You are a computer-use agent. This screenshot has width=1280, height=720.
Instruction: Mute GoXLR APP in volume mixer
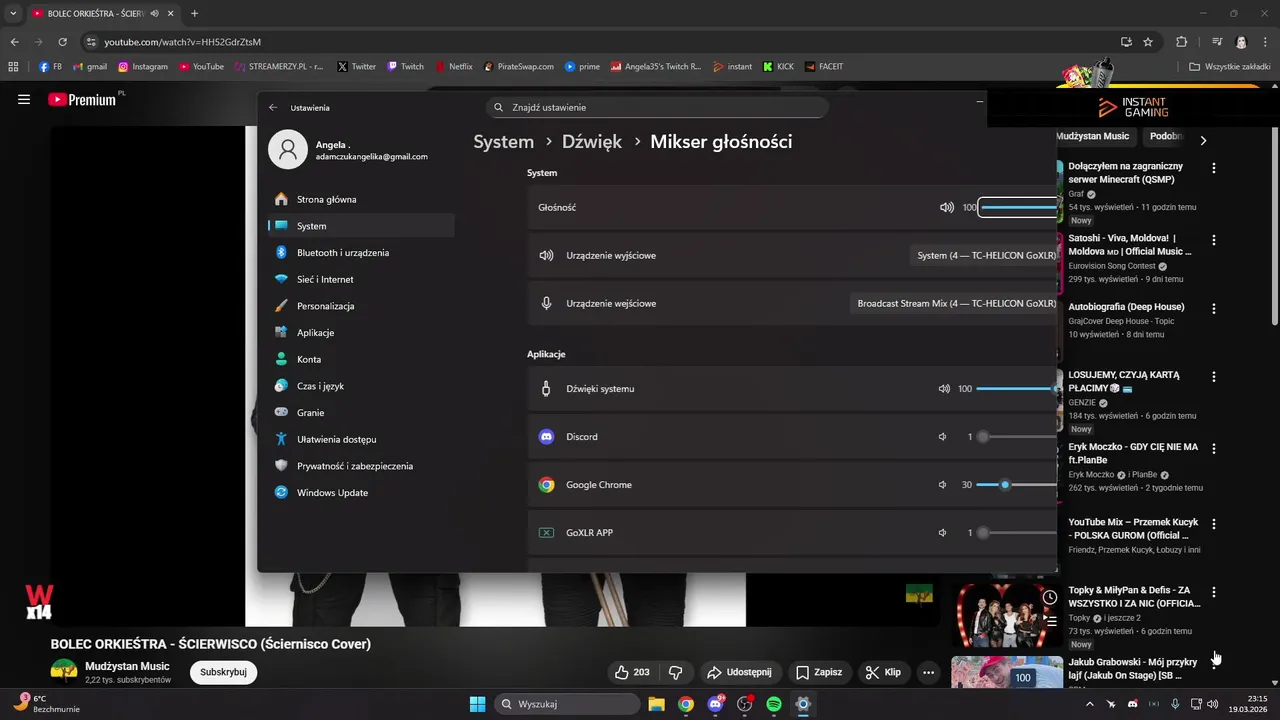[x=942, y=533]
